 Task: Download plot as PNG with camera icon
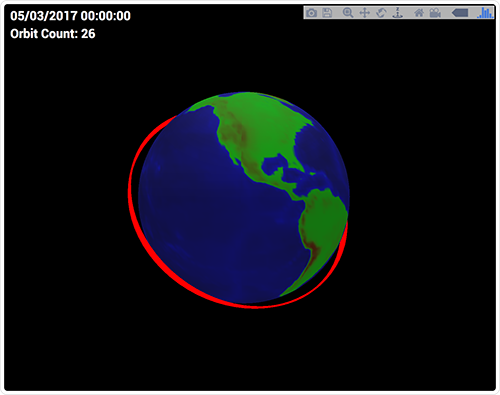click(x=311, y=13)
